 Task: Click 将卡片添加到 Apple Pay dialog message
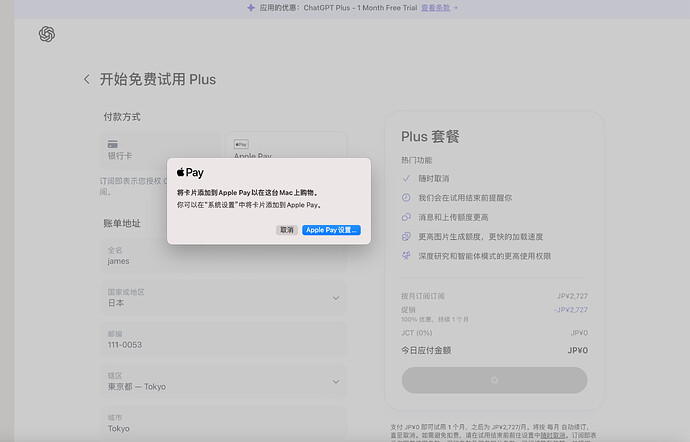pos(247,192)
